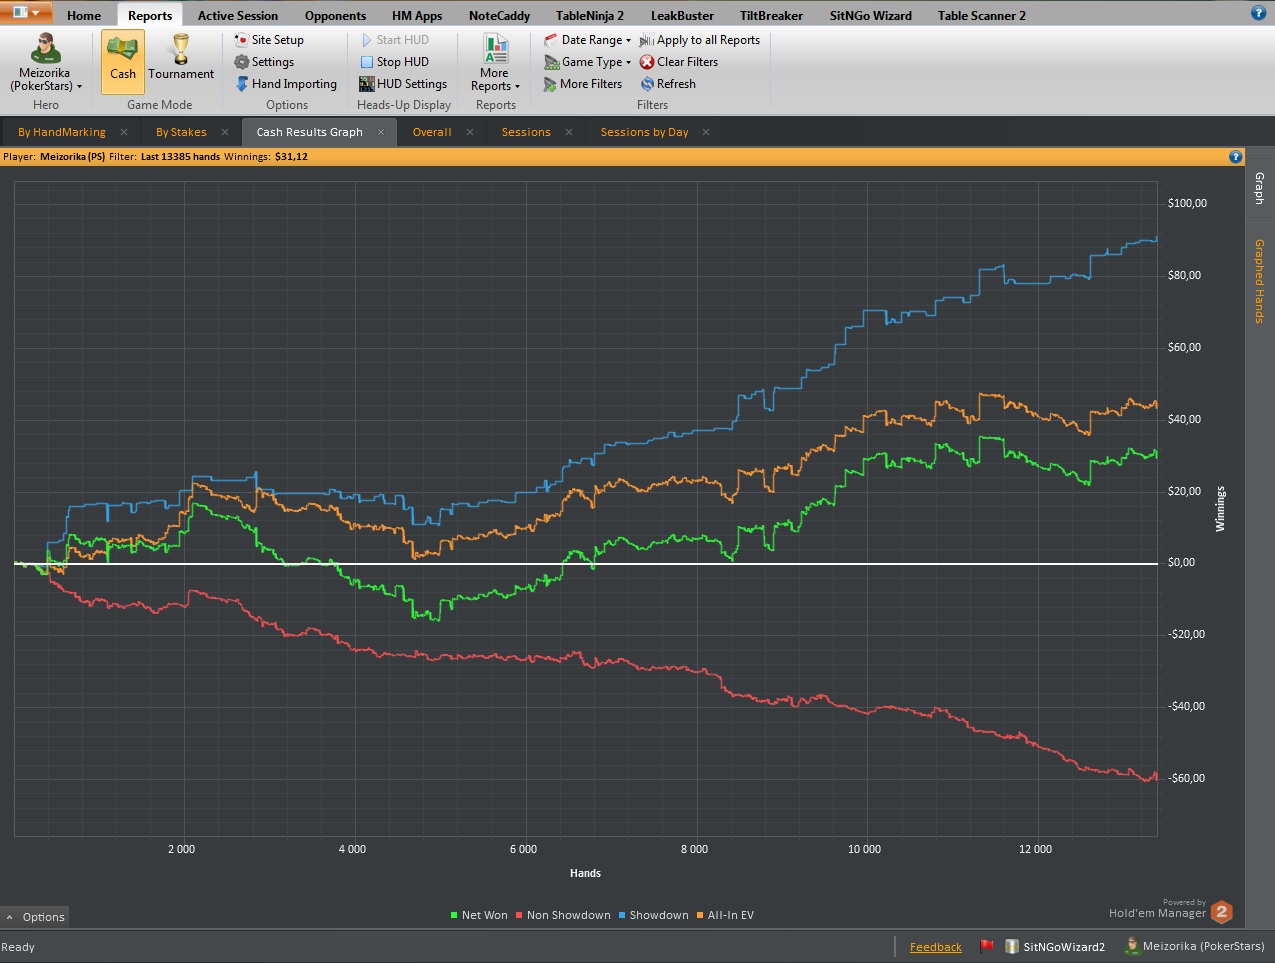Open the Reports ribbon tab
This screenshot has height=963, width=1275.
tap(150, 15)
